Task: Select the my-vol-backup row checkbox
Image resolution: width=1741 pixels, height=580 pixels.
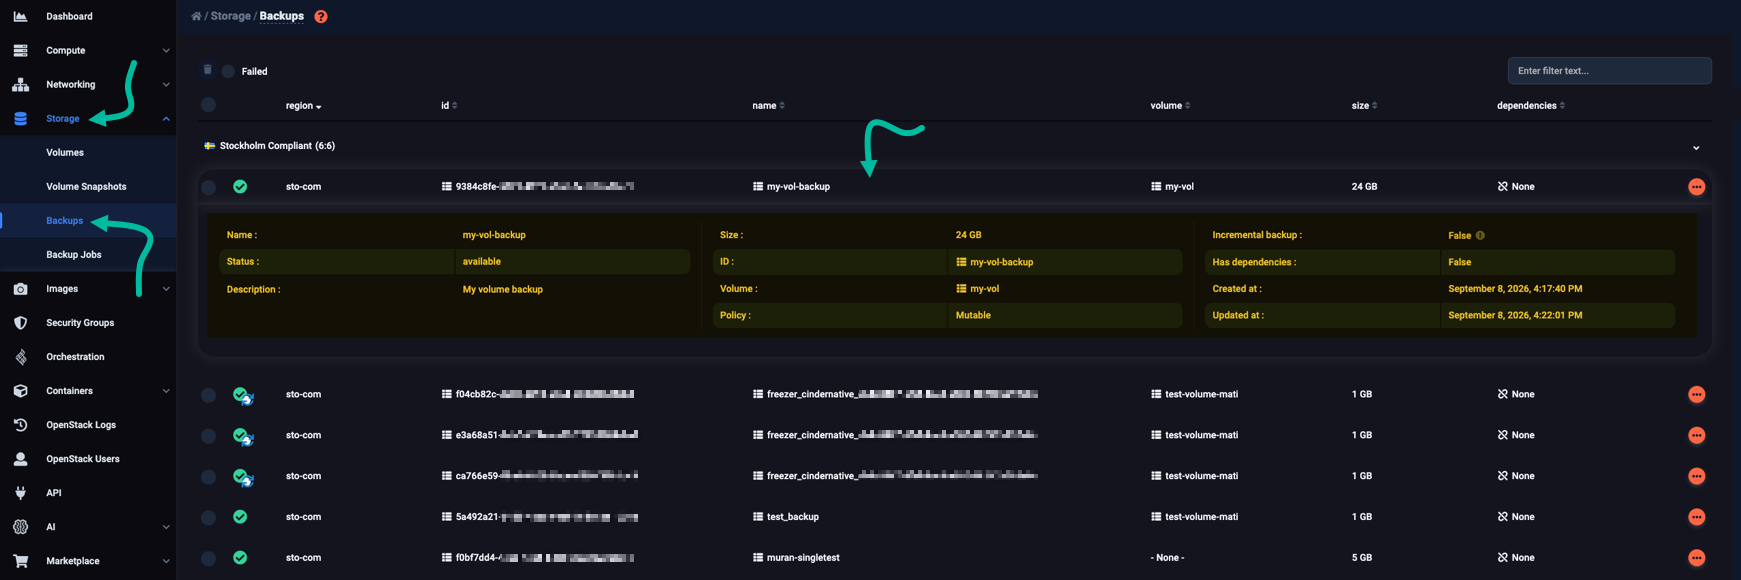Action: point(208,187)
